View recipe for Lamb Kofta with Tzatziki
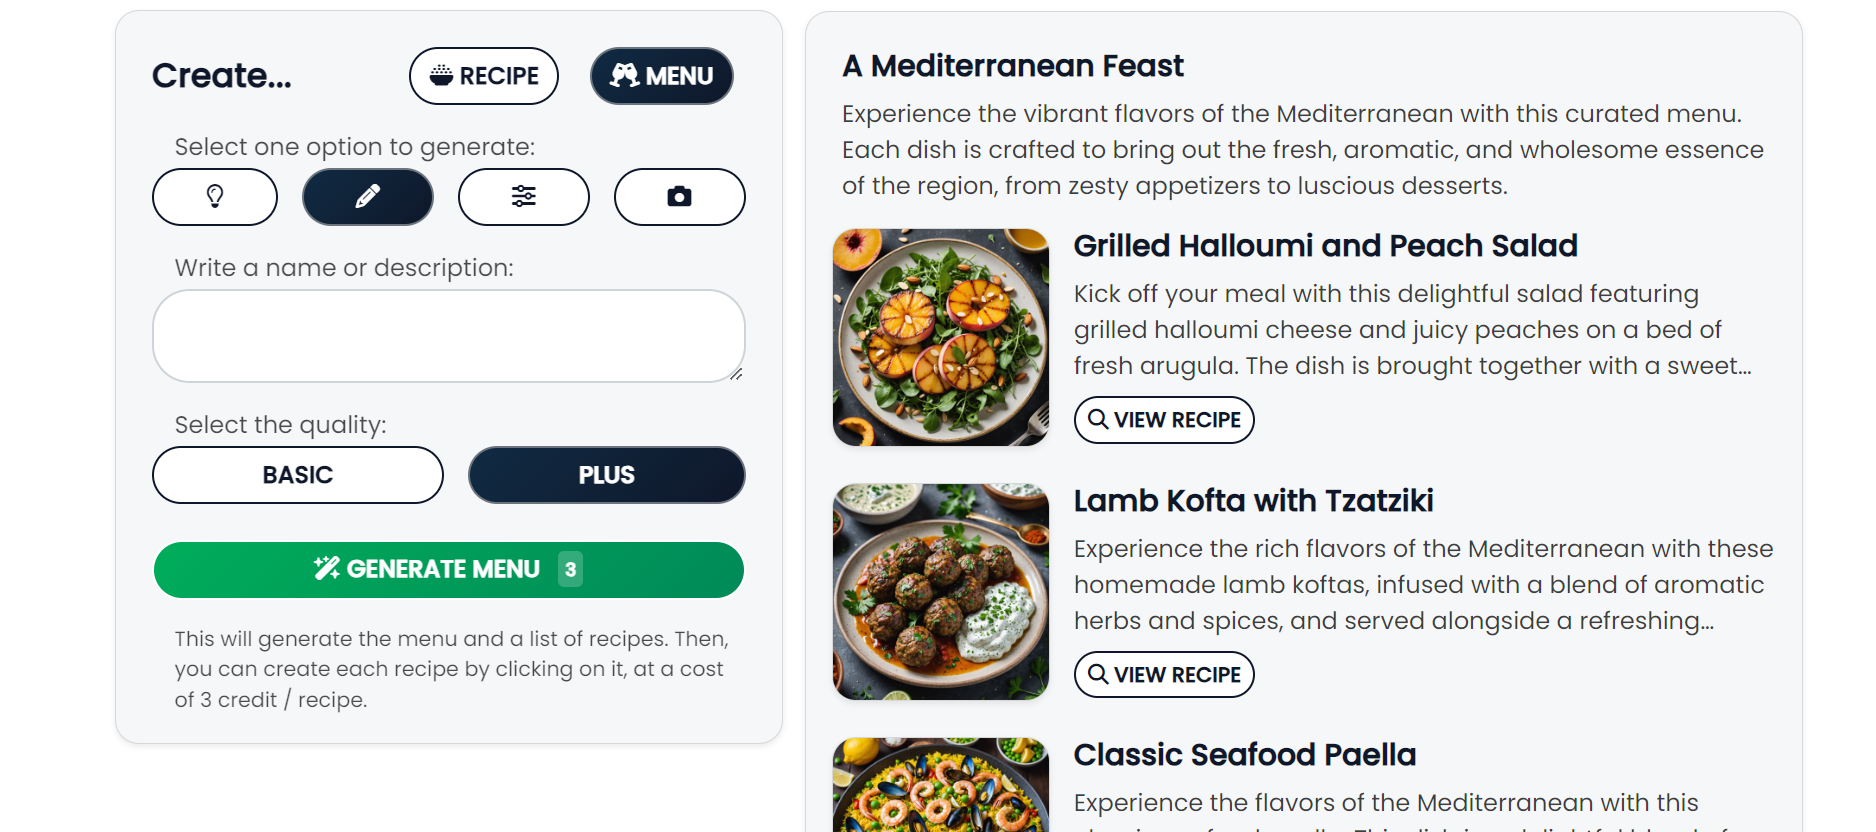Viewport: 1876px width, 832px height. (1164, 675)
